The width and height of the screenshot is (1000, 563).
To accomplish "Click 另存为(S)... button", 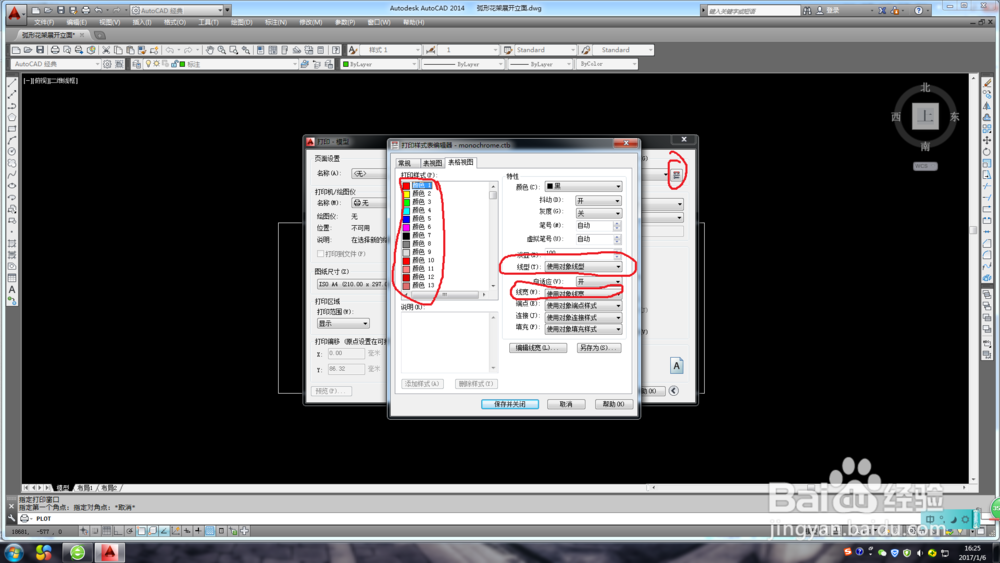I will click(598, 348).
